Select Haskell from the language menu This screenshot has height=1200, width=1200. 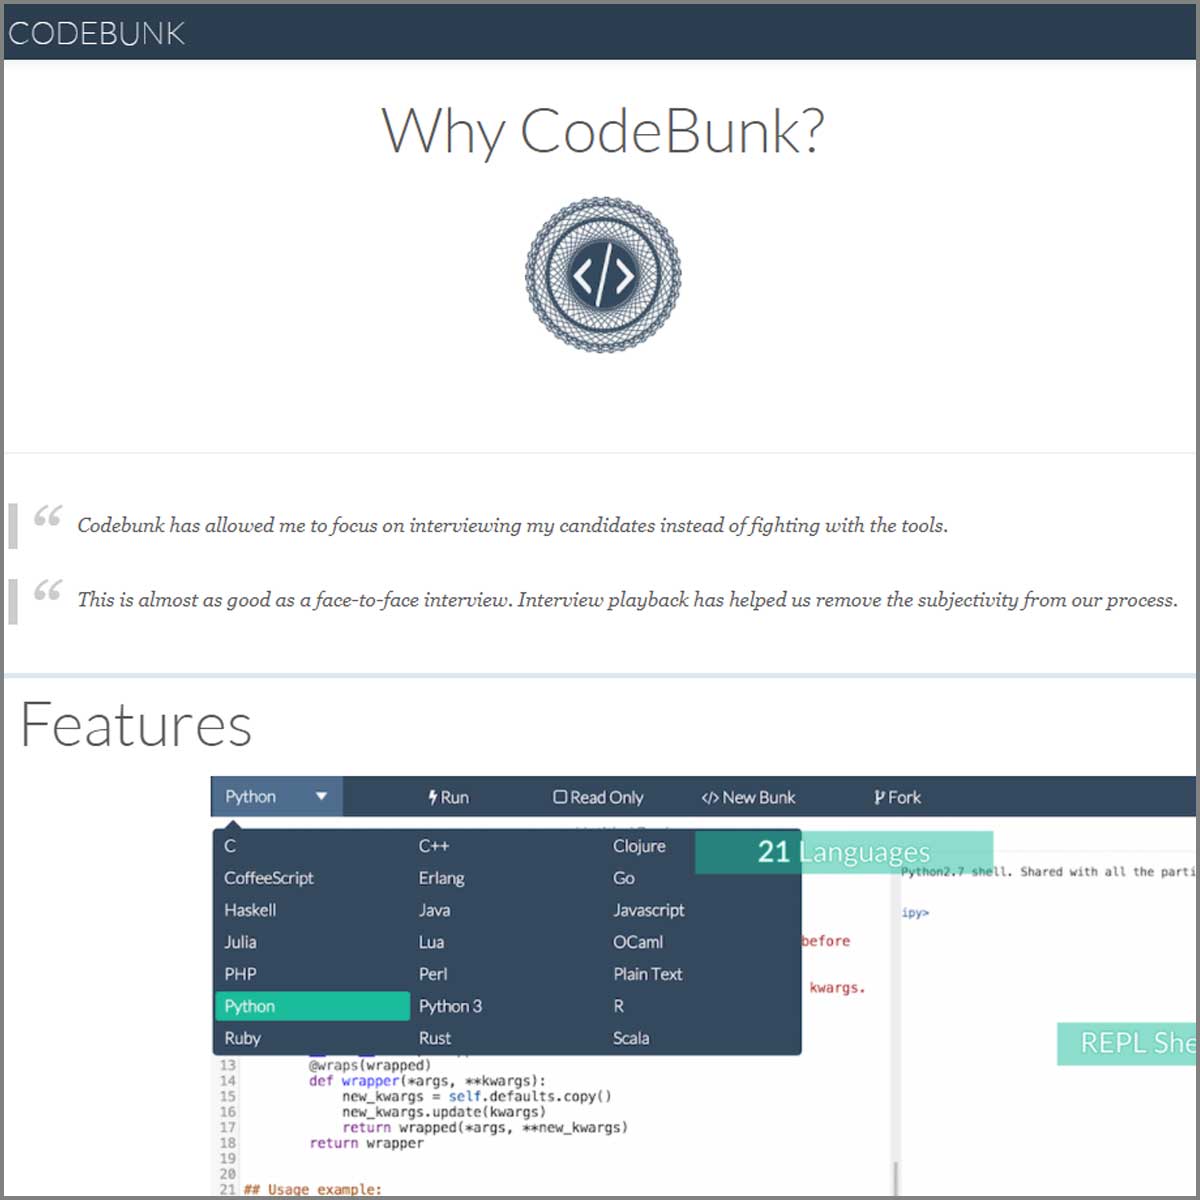click(x=251, y=910)
